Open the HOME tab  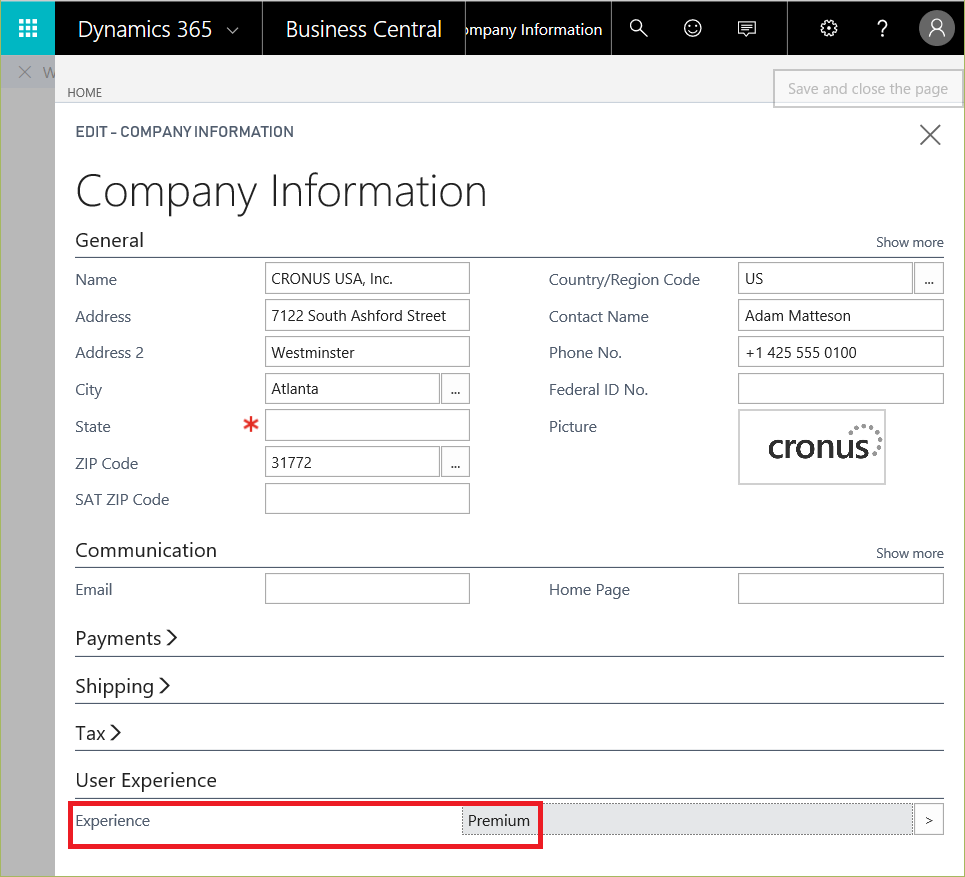[84, 92]
